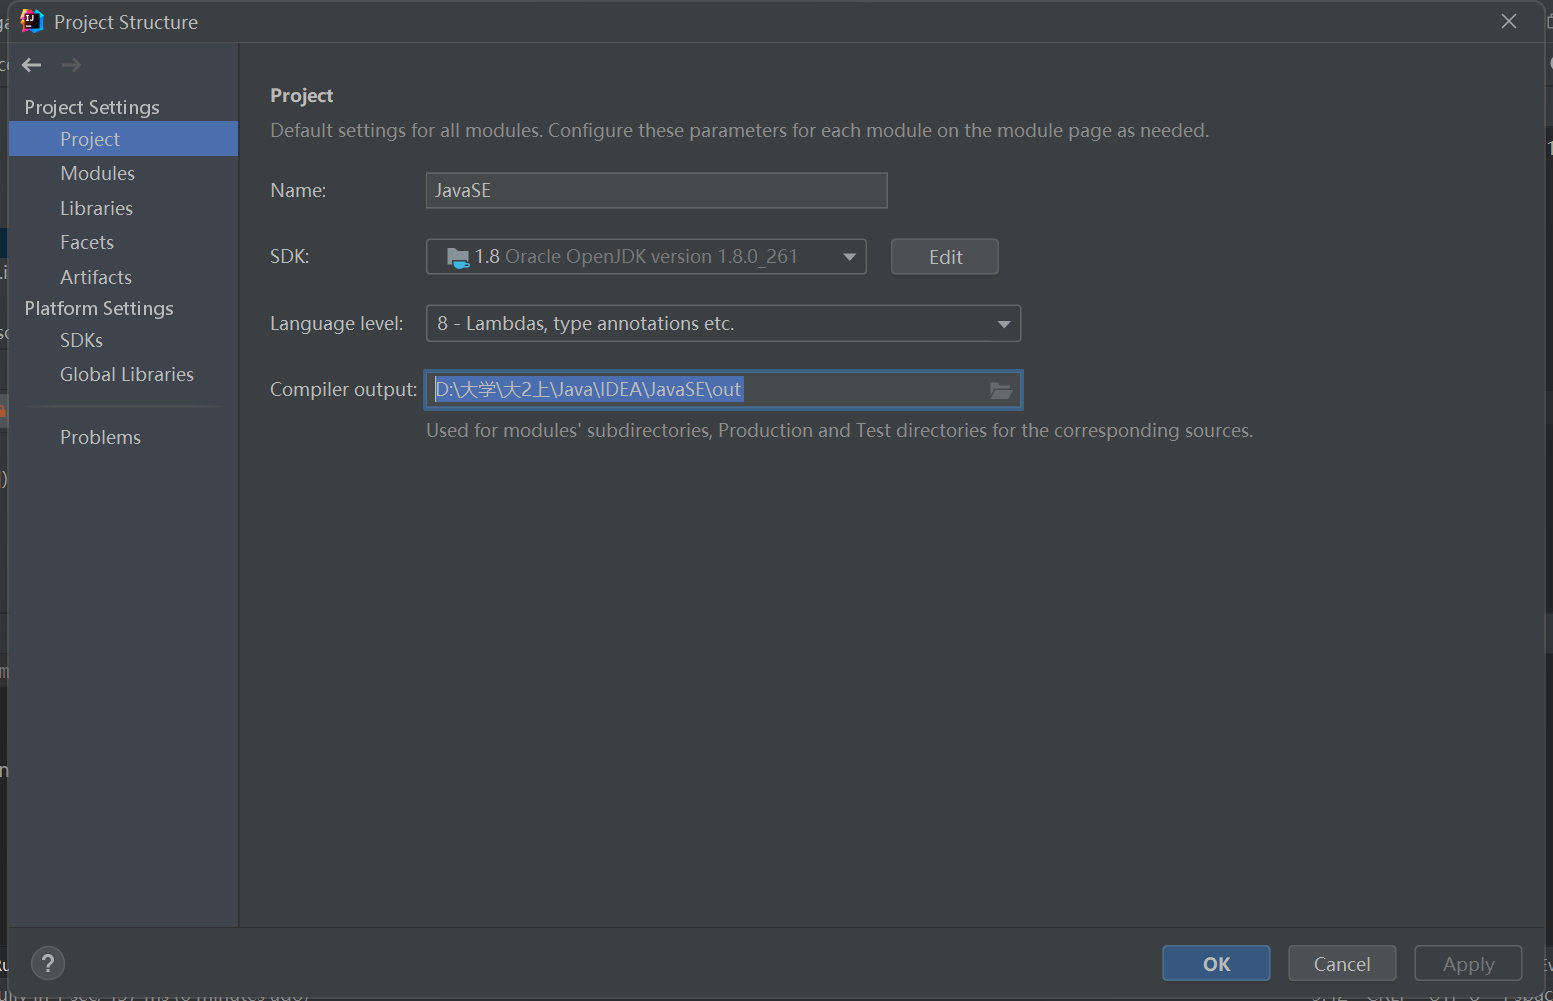
Task: Select Artifacts in the sidebar
Action: pyautogui.click(x=96, y=277)
